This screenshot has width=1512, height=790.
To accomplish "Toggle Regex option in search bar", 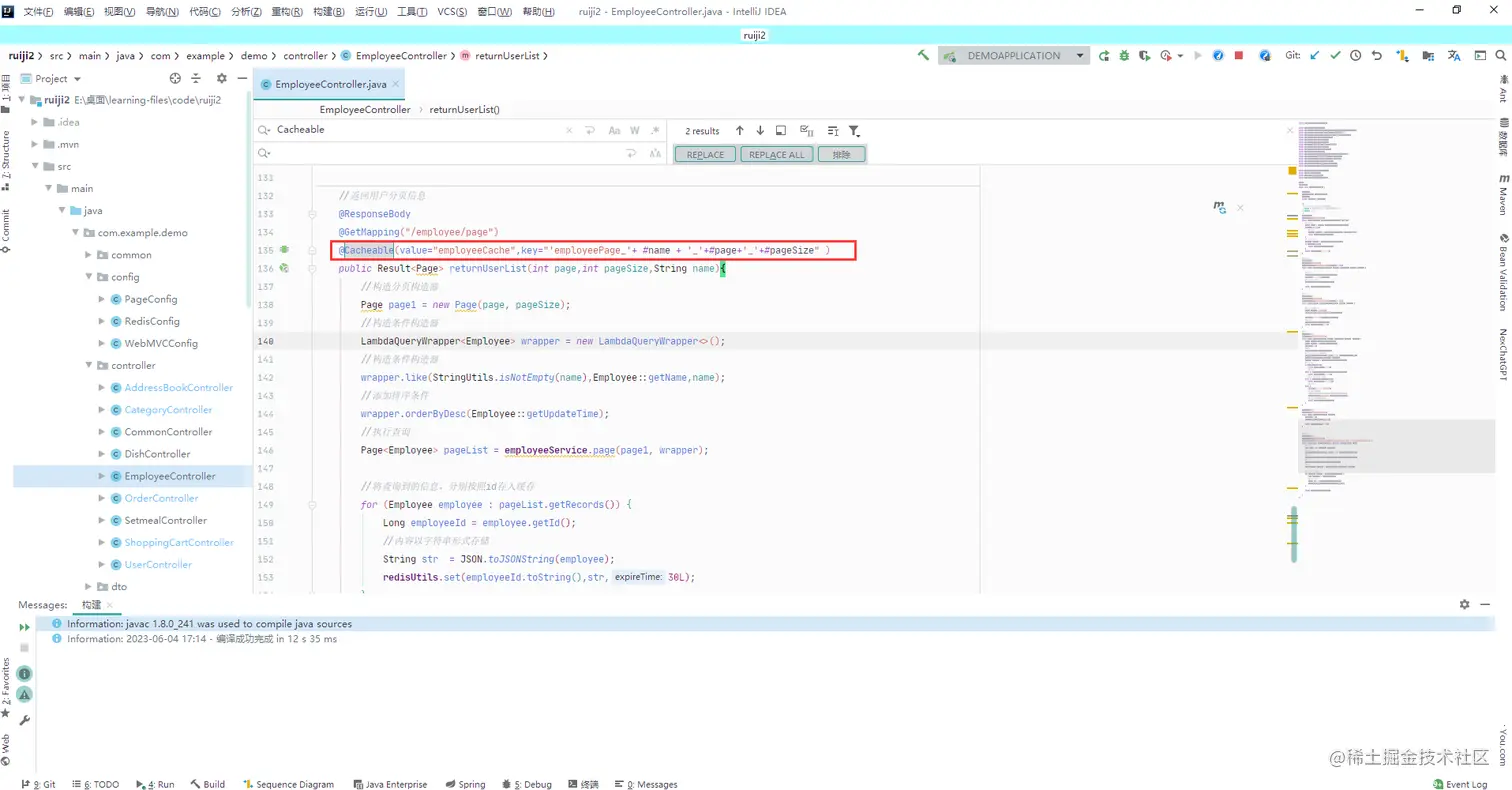I will [655, 131].
